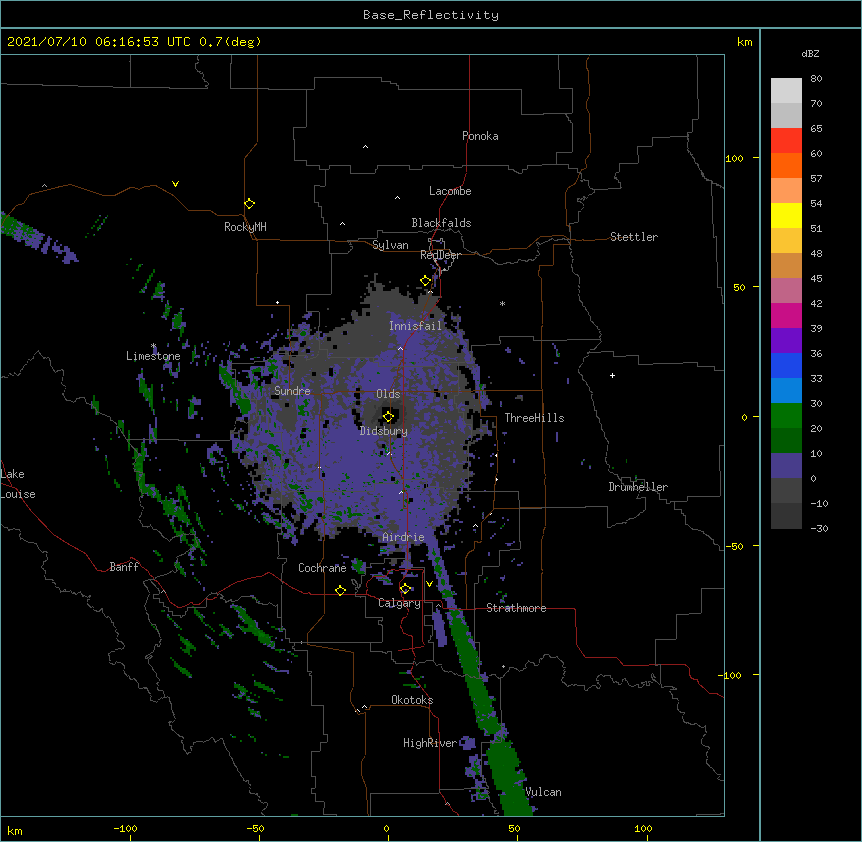Click the HighRiver label

430,743
